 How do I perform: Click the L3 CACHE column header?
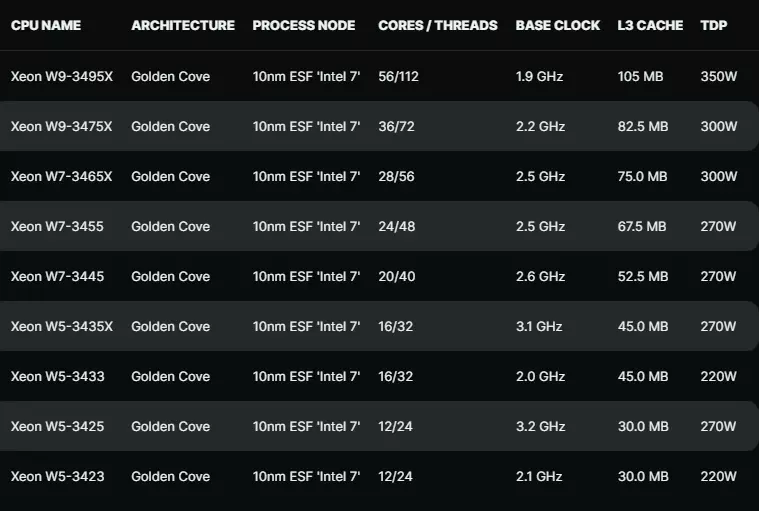click(x=650, y=25)
